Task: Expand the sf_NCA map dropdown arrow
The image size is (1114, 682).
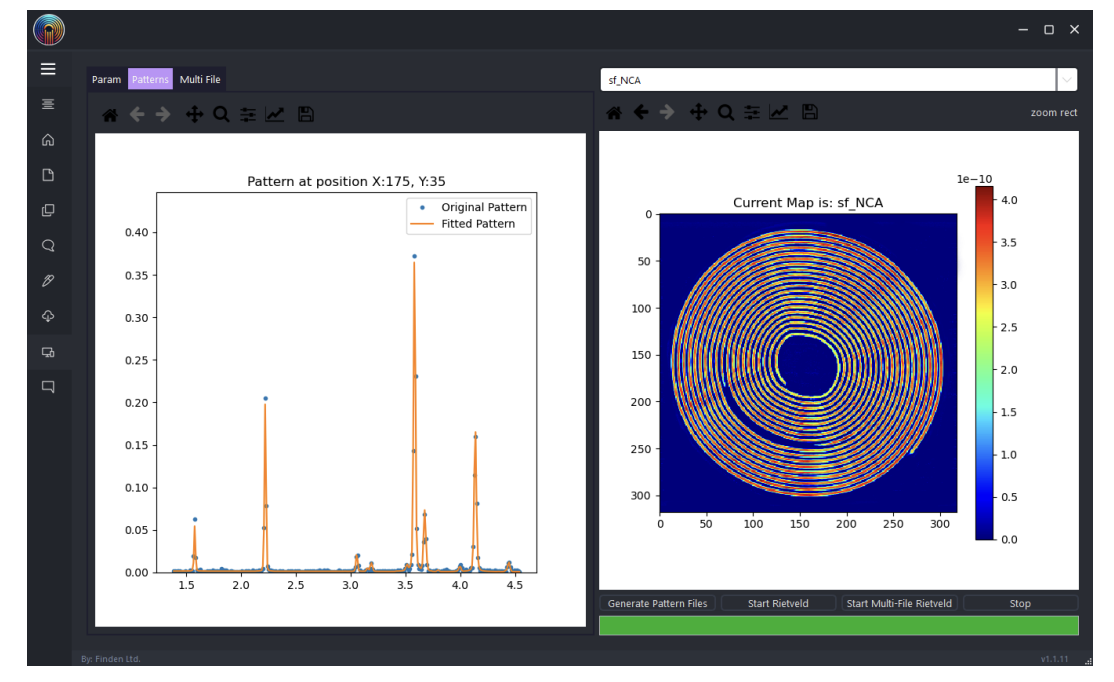Action: [1067, 80]
